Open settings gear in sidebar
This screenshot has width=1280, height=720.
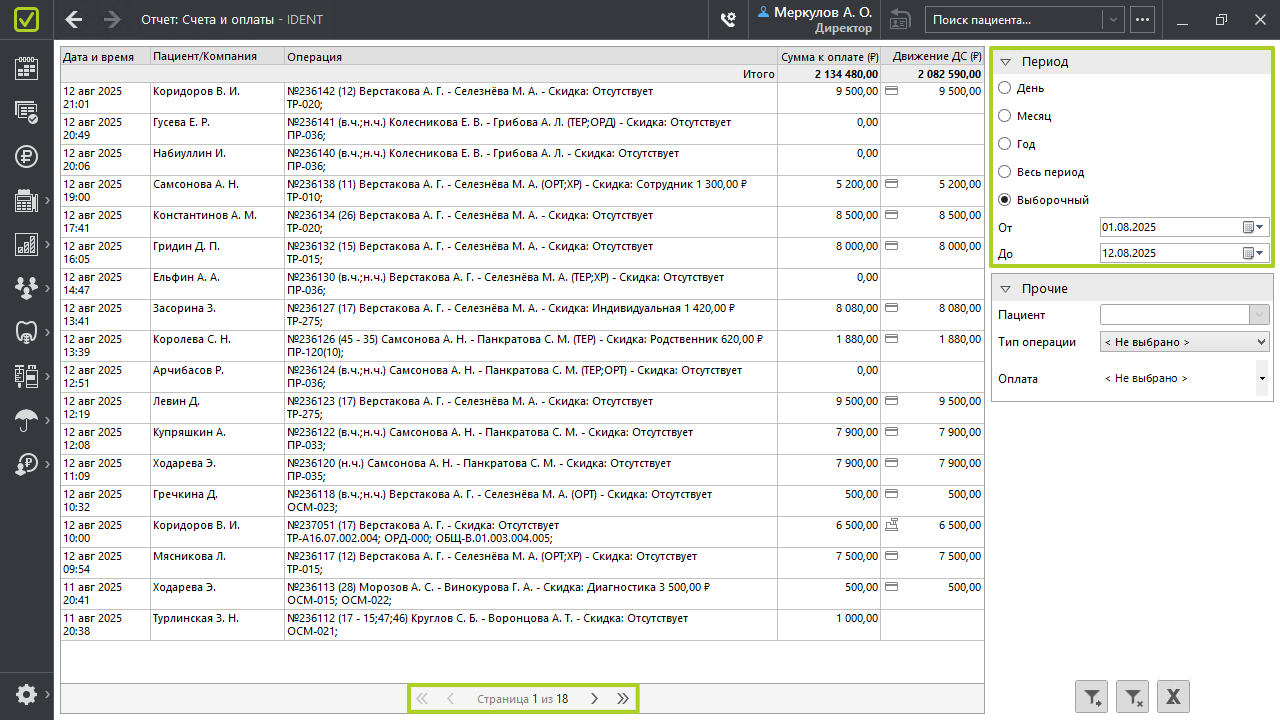(26, 694)
